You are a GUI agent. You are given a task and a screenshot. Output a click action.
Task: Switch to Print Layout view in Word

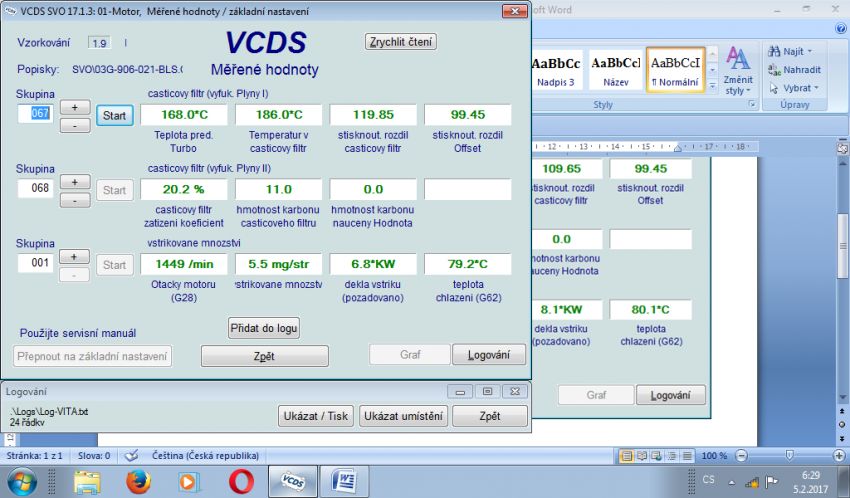pos(626,456)
